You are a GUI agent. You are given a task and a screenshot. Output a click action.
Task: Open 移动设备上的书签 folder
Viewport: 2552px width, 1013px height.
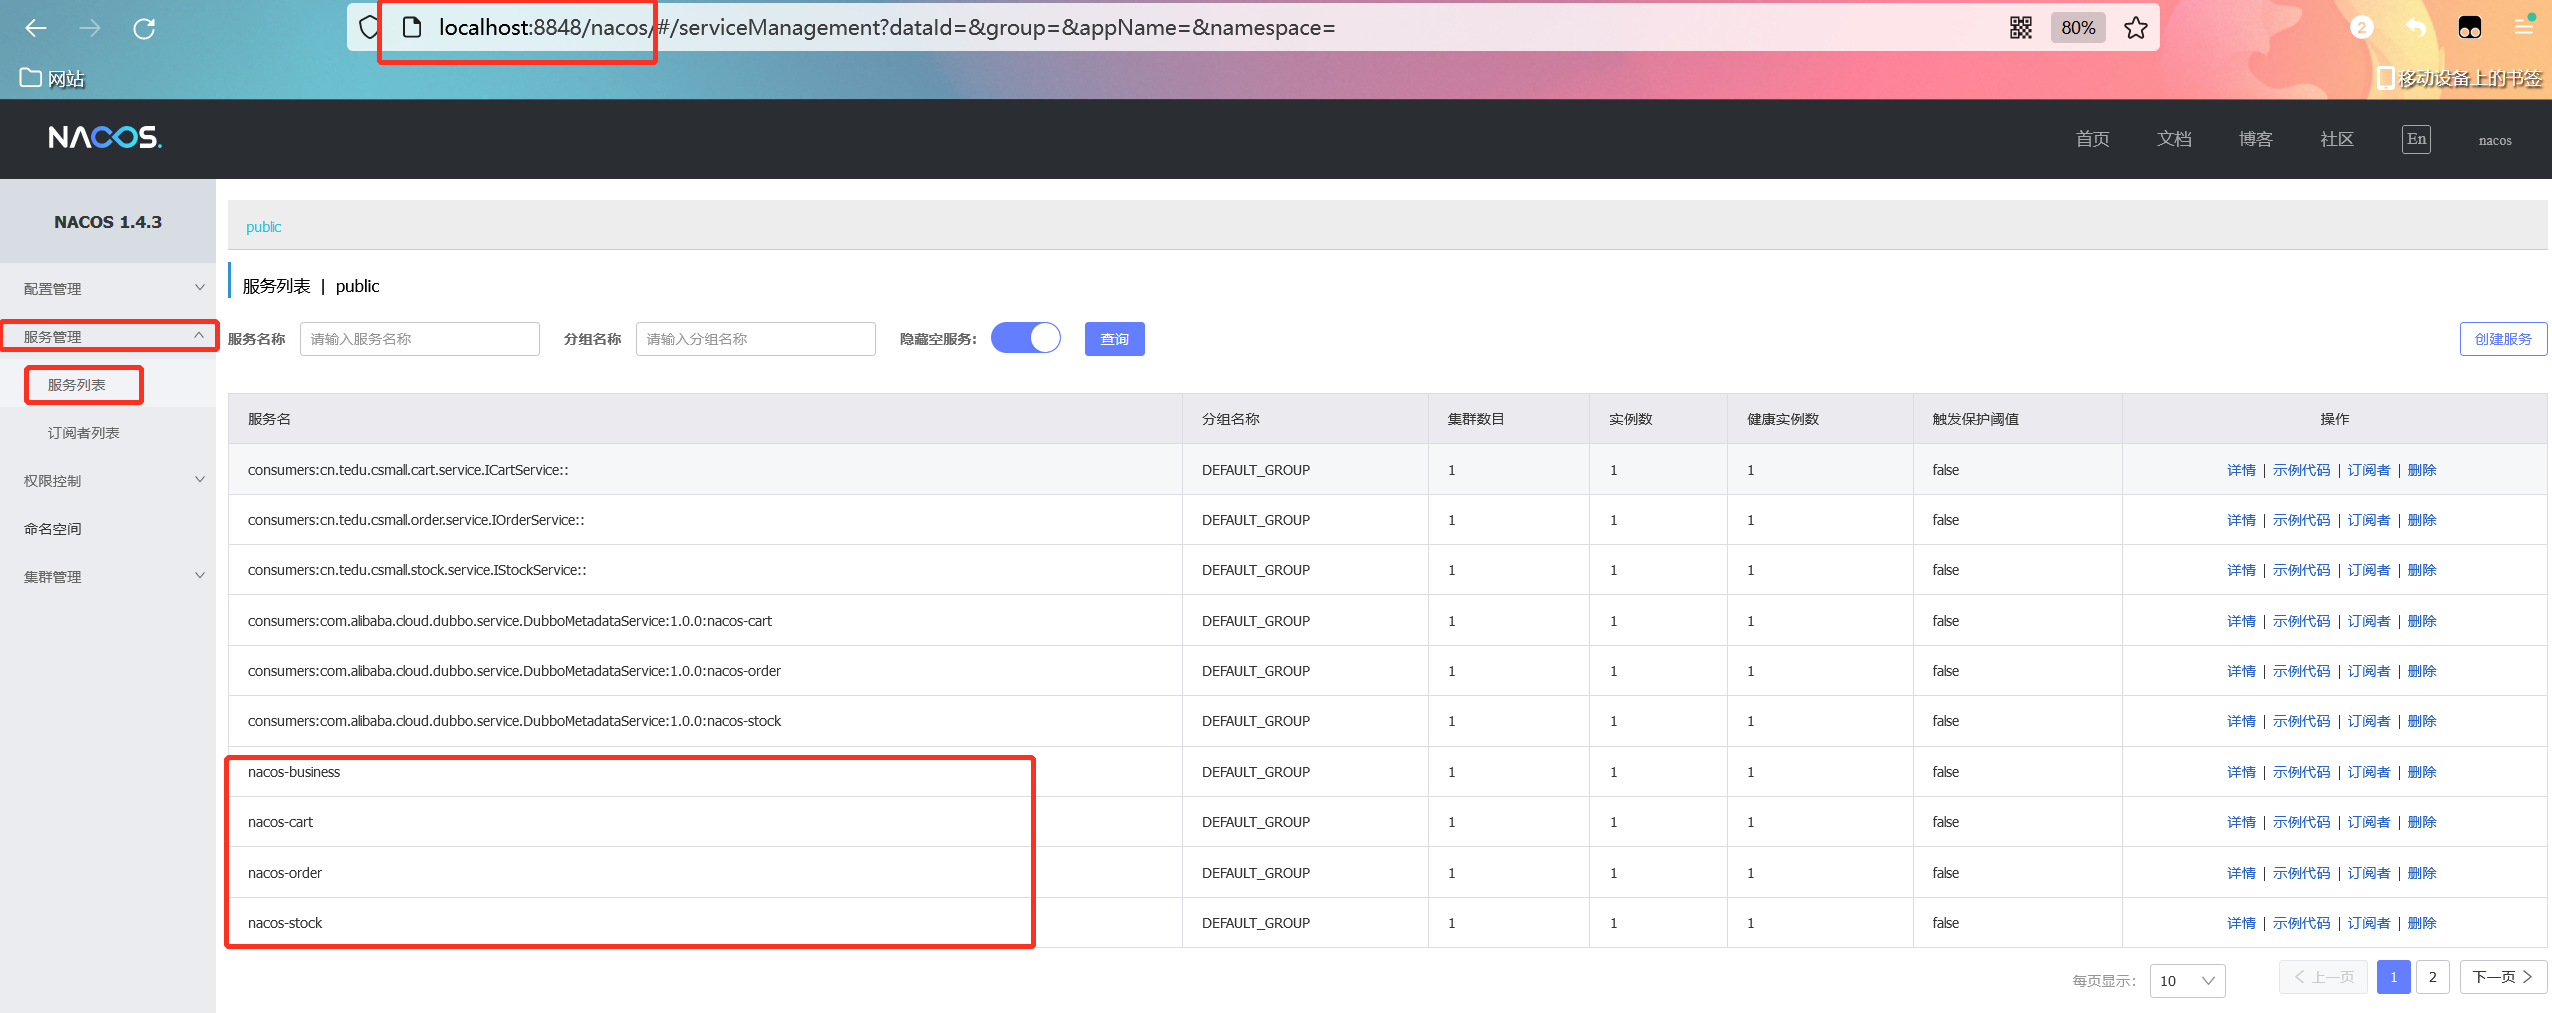click(2460, 78)
